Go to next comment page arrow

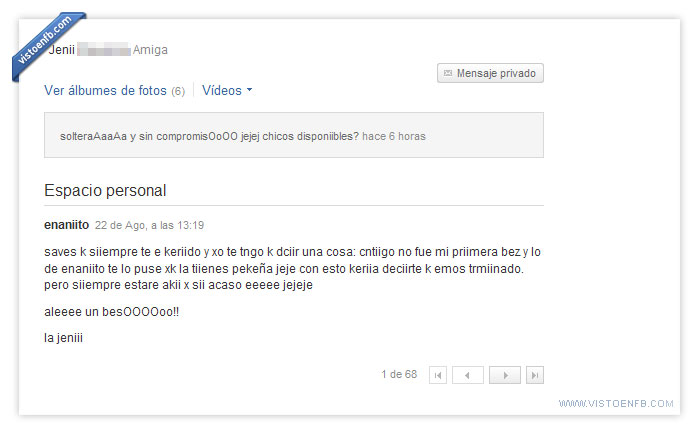pyautogui.click(x=505, y=375)
